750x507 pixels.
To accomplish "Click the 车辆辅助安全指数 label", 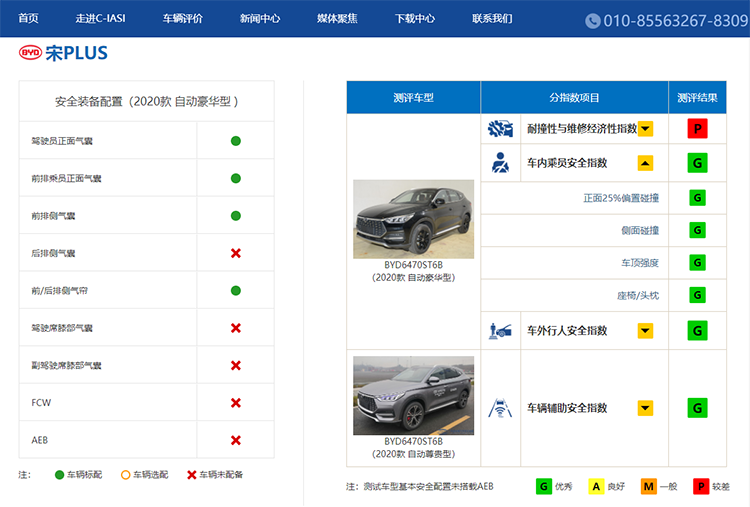I will click(567, 408).
